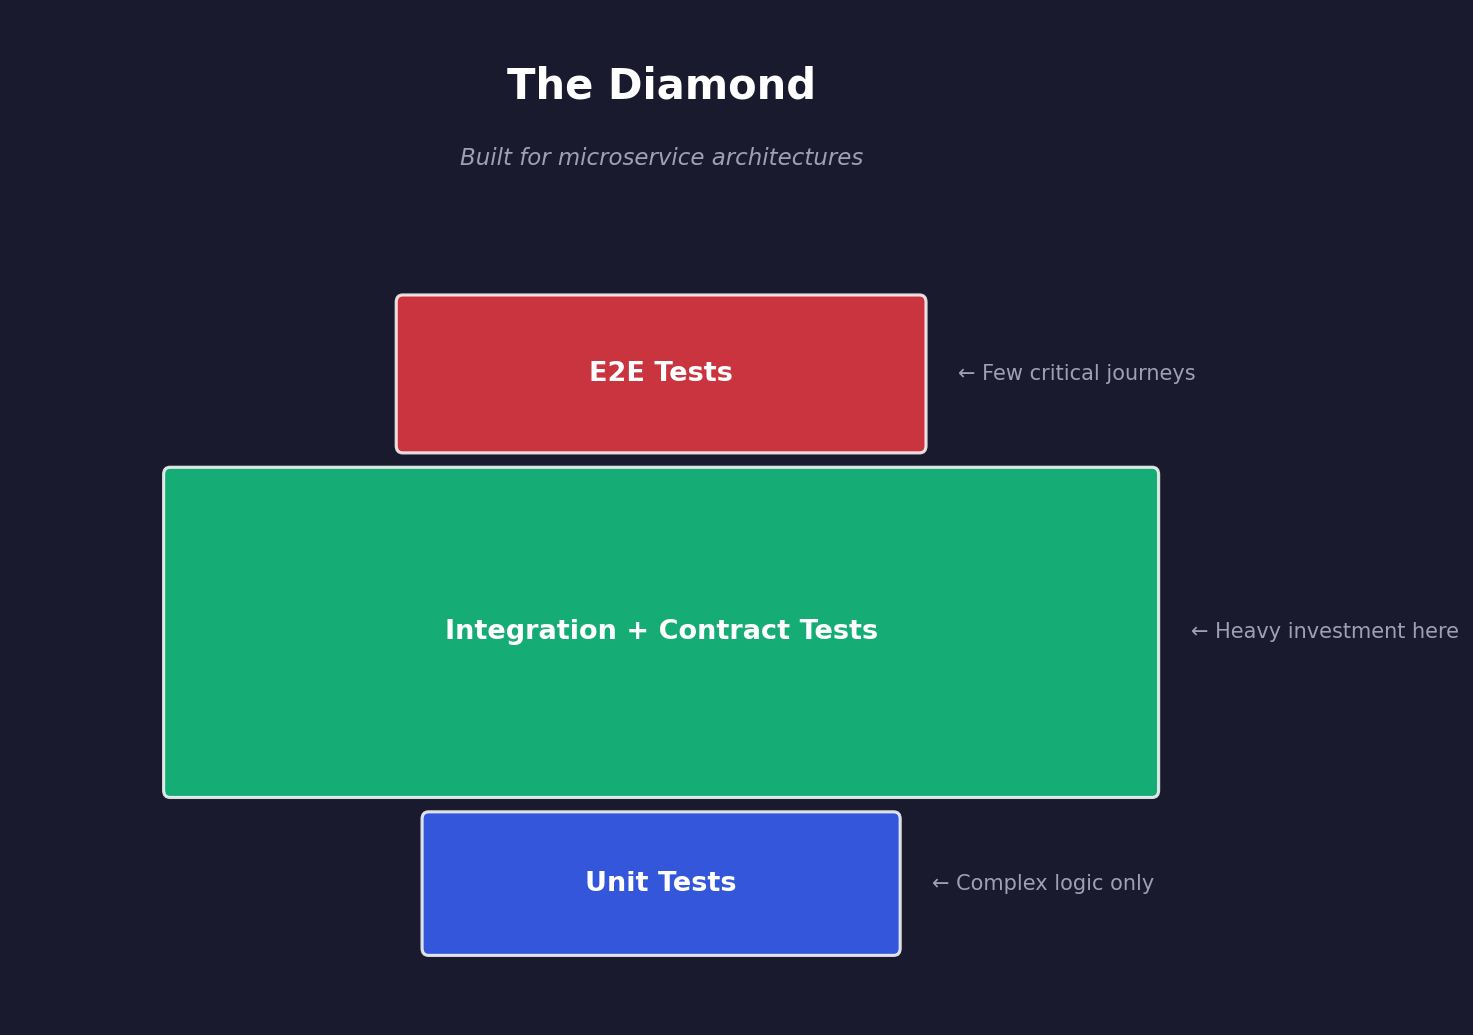
Task: Click the "Unit Tests" label text
Action: pyautogui.click(x=661, y=883)
